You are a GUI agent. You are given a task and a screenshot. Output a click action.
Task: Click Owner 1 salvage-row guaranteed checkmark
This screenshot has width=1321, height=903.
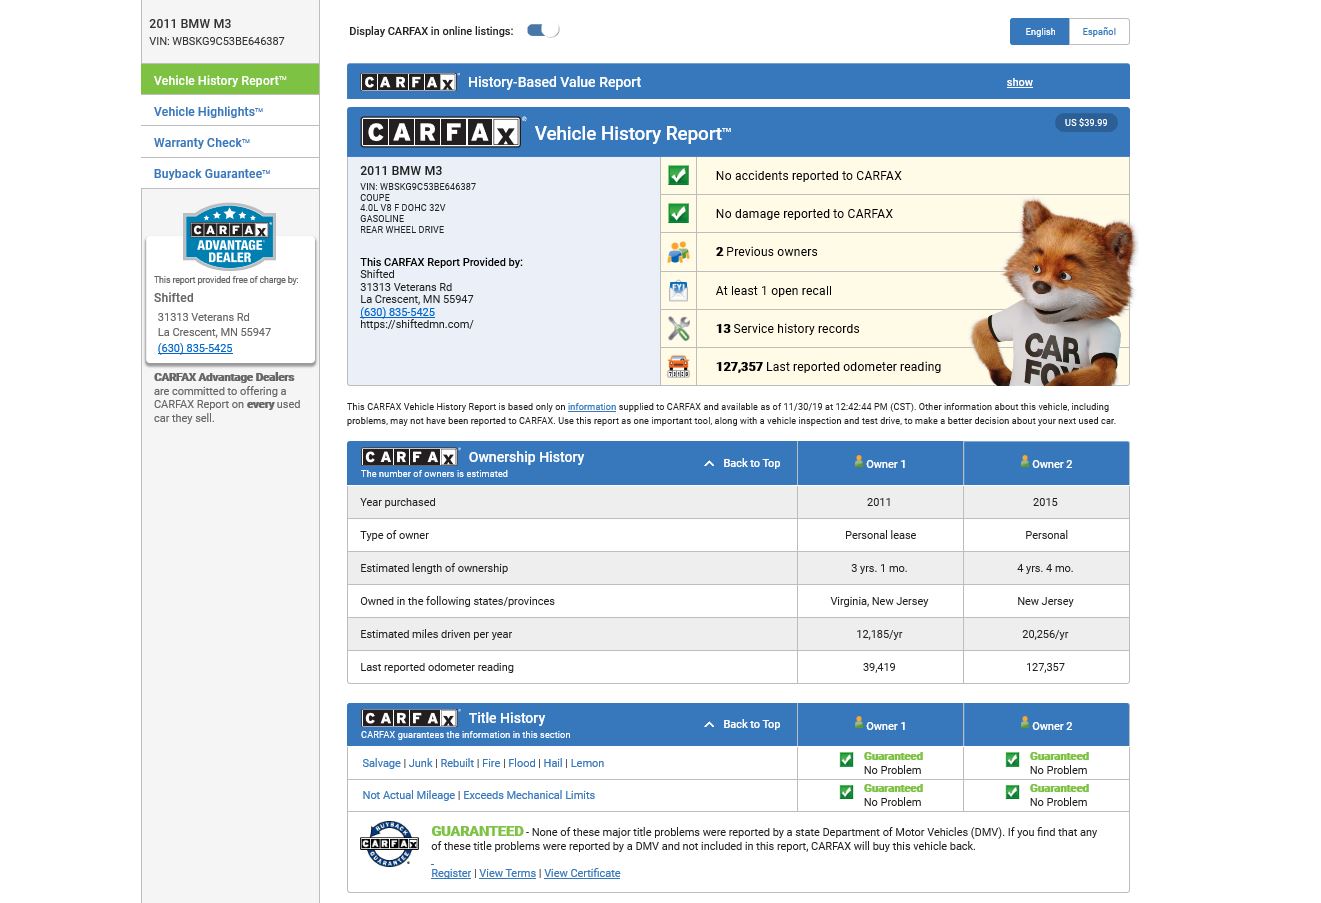point(846,760)
